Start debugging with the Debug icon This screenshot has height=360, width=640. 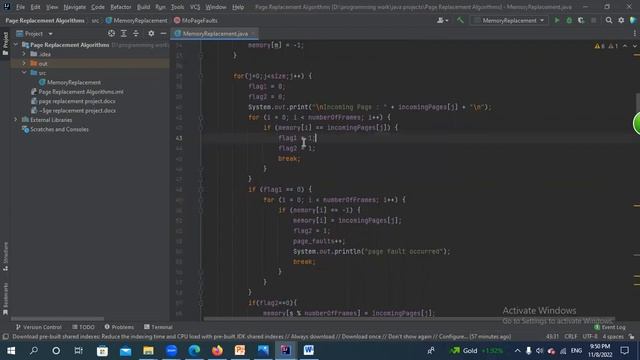(569, 20)
